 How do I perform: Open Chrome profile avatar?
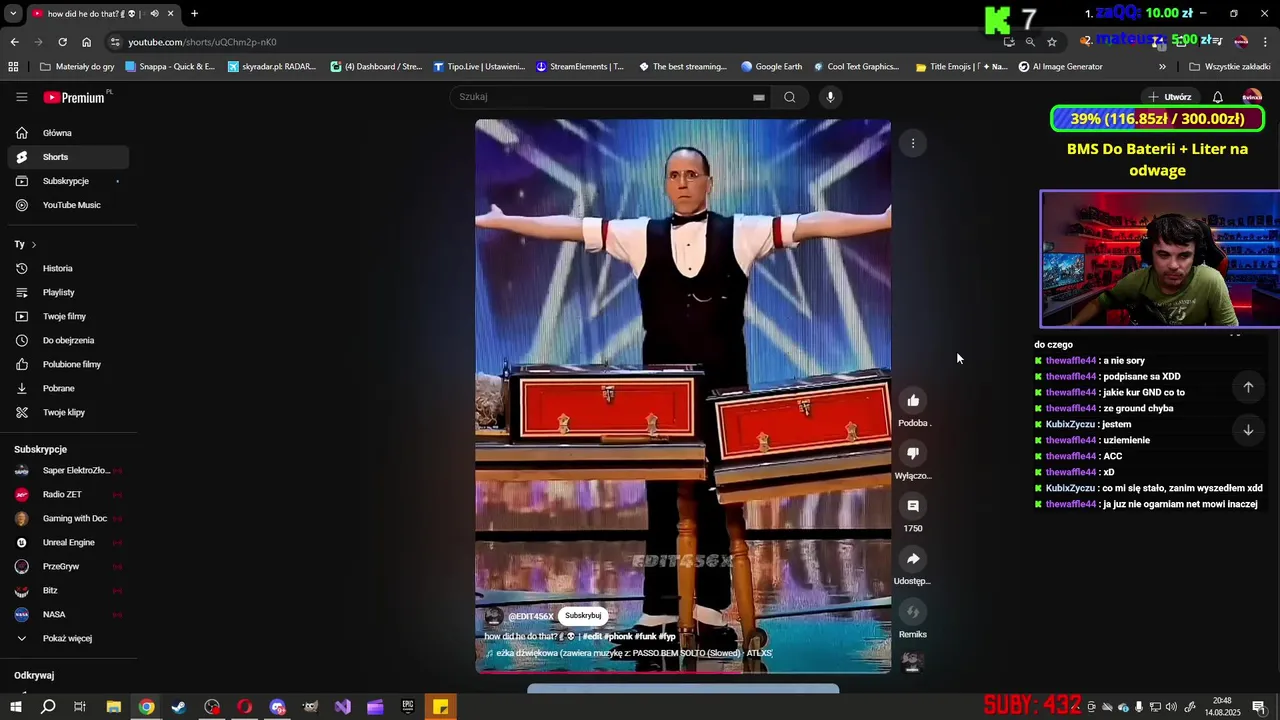pos(1241,42)
